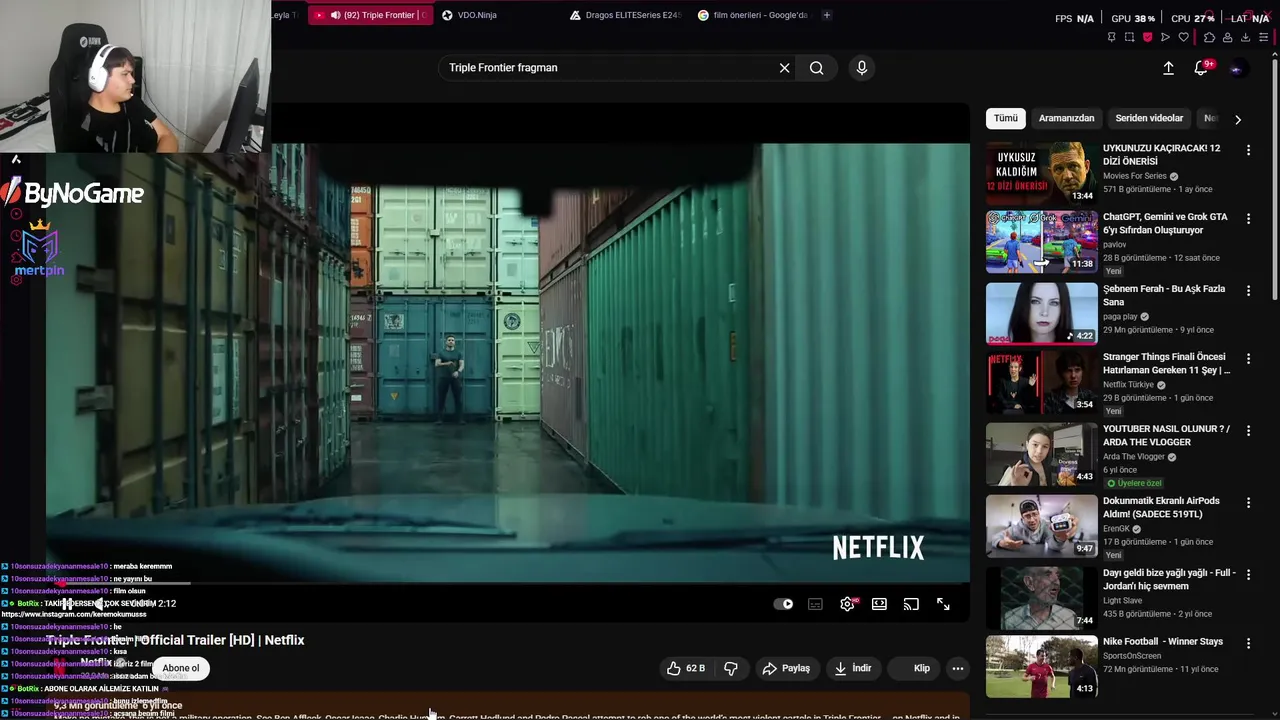Clear the search text with the X icon
1280x720 pixels.
pyautogui.click(x=784, y=68)
